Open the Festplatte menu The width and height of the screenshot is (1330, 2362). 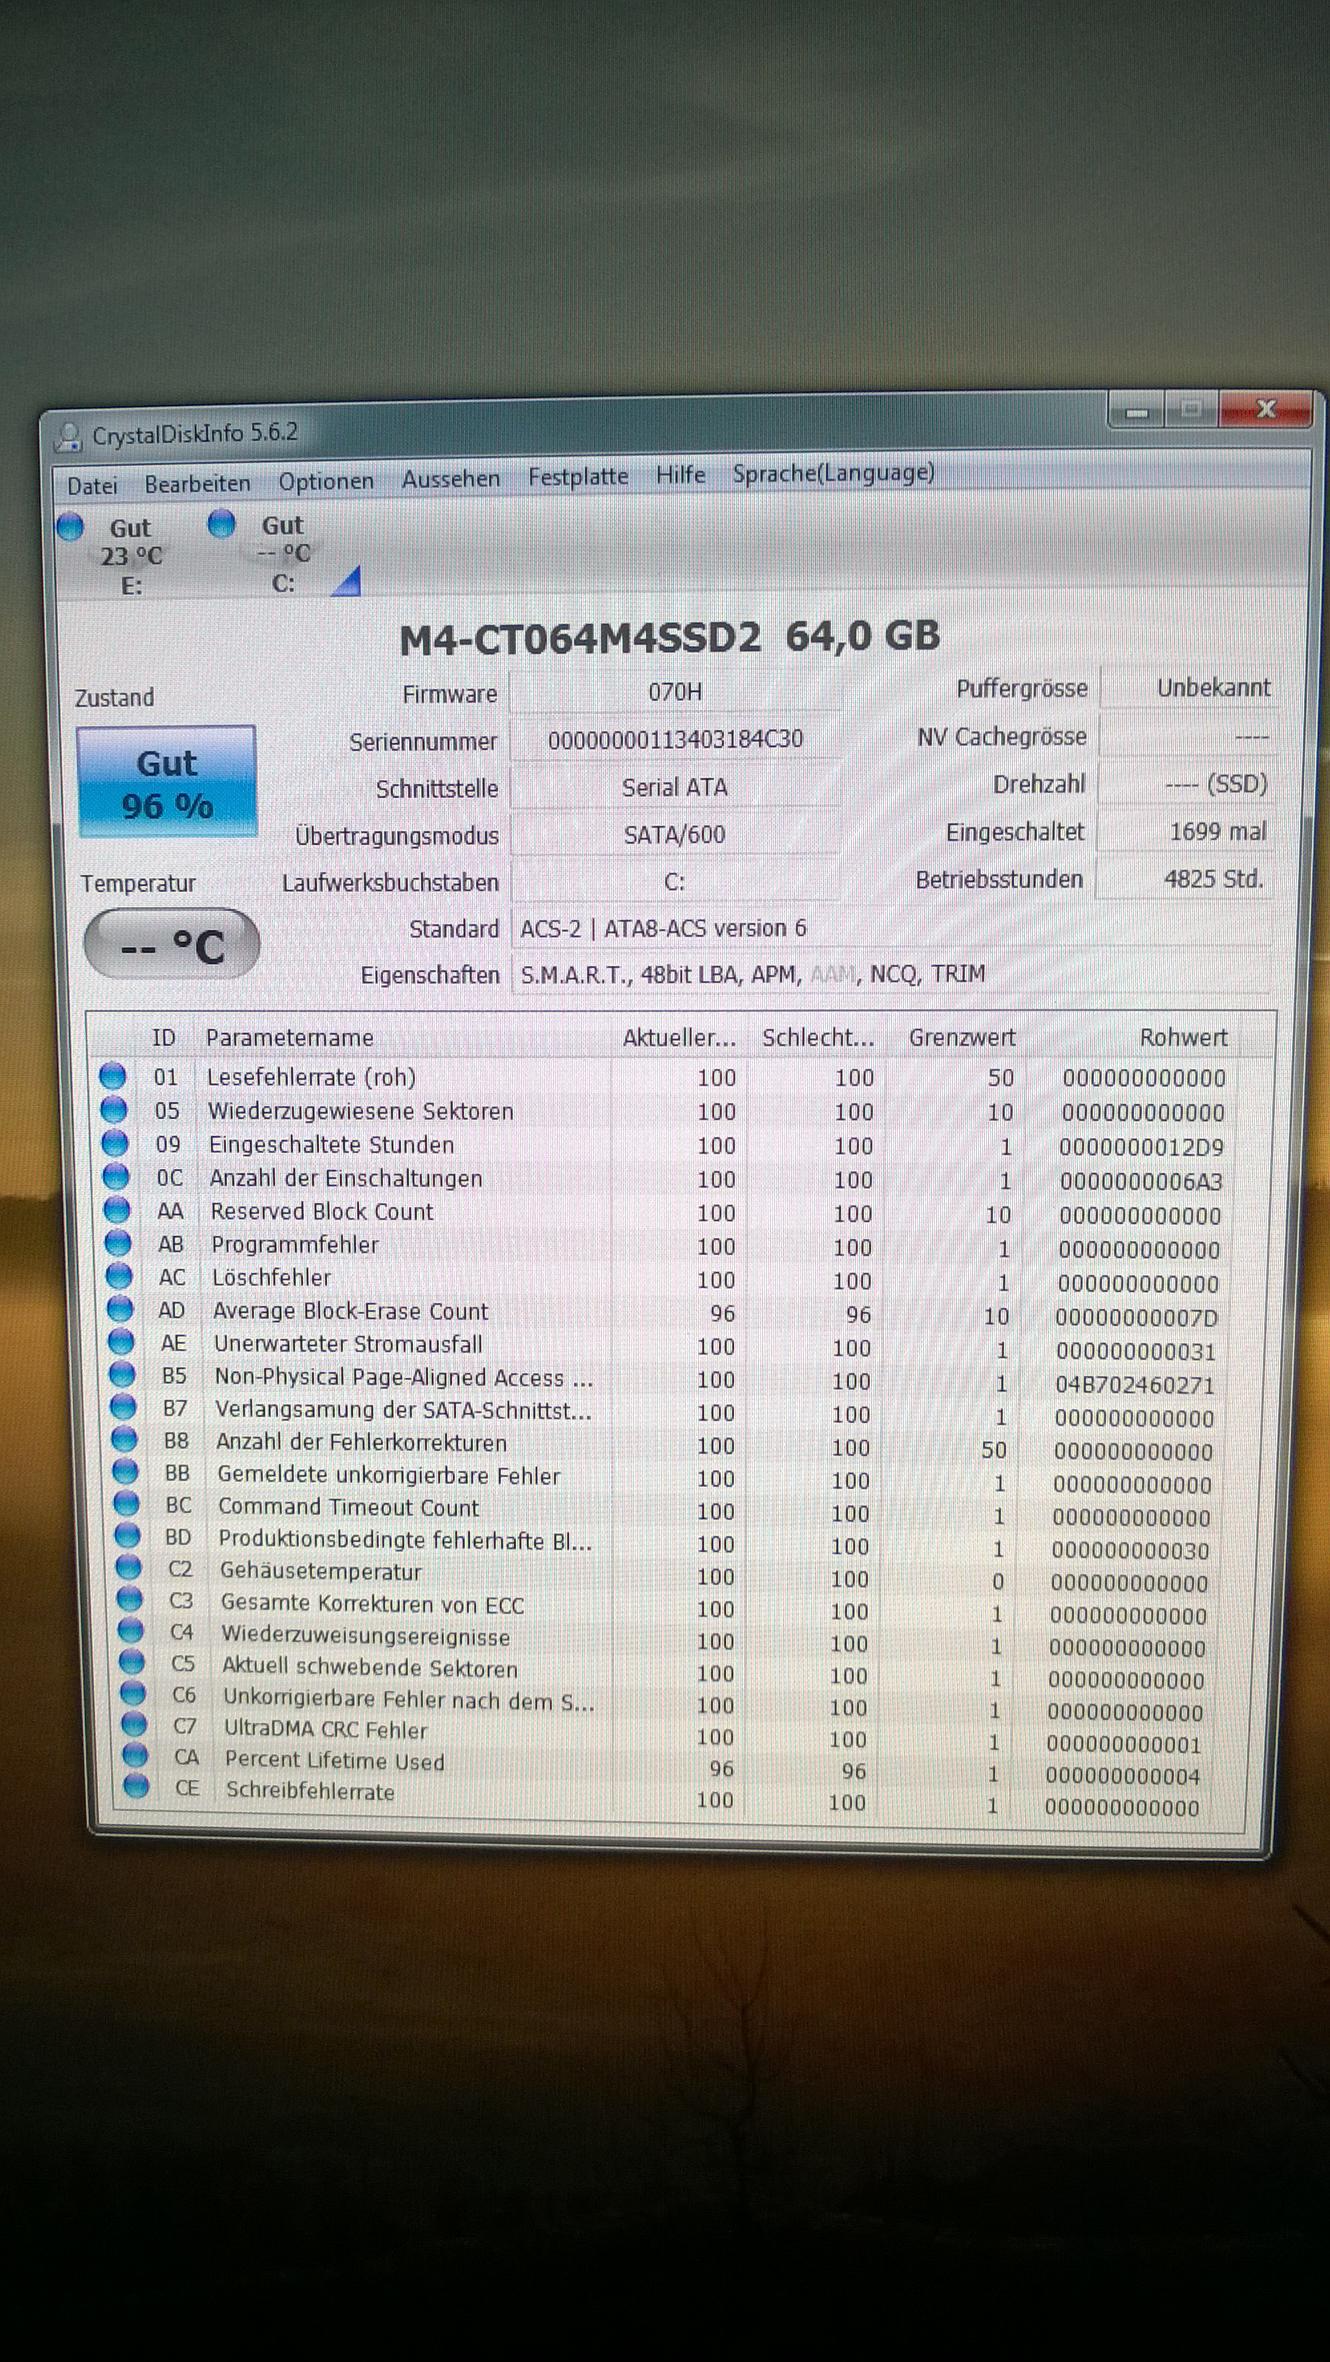coord(578,477)
